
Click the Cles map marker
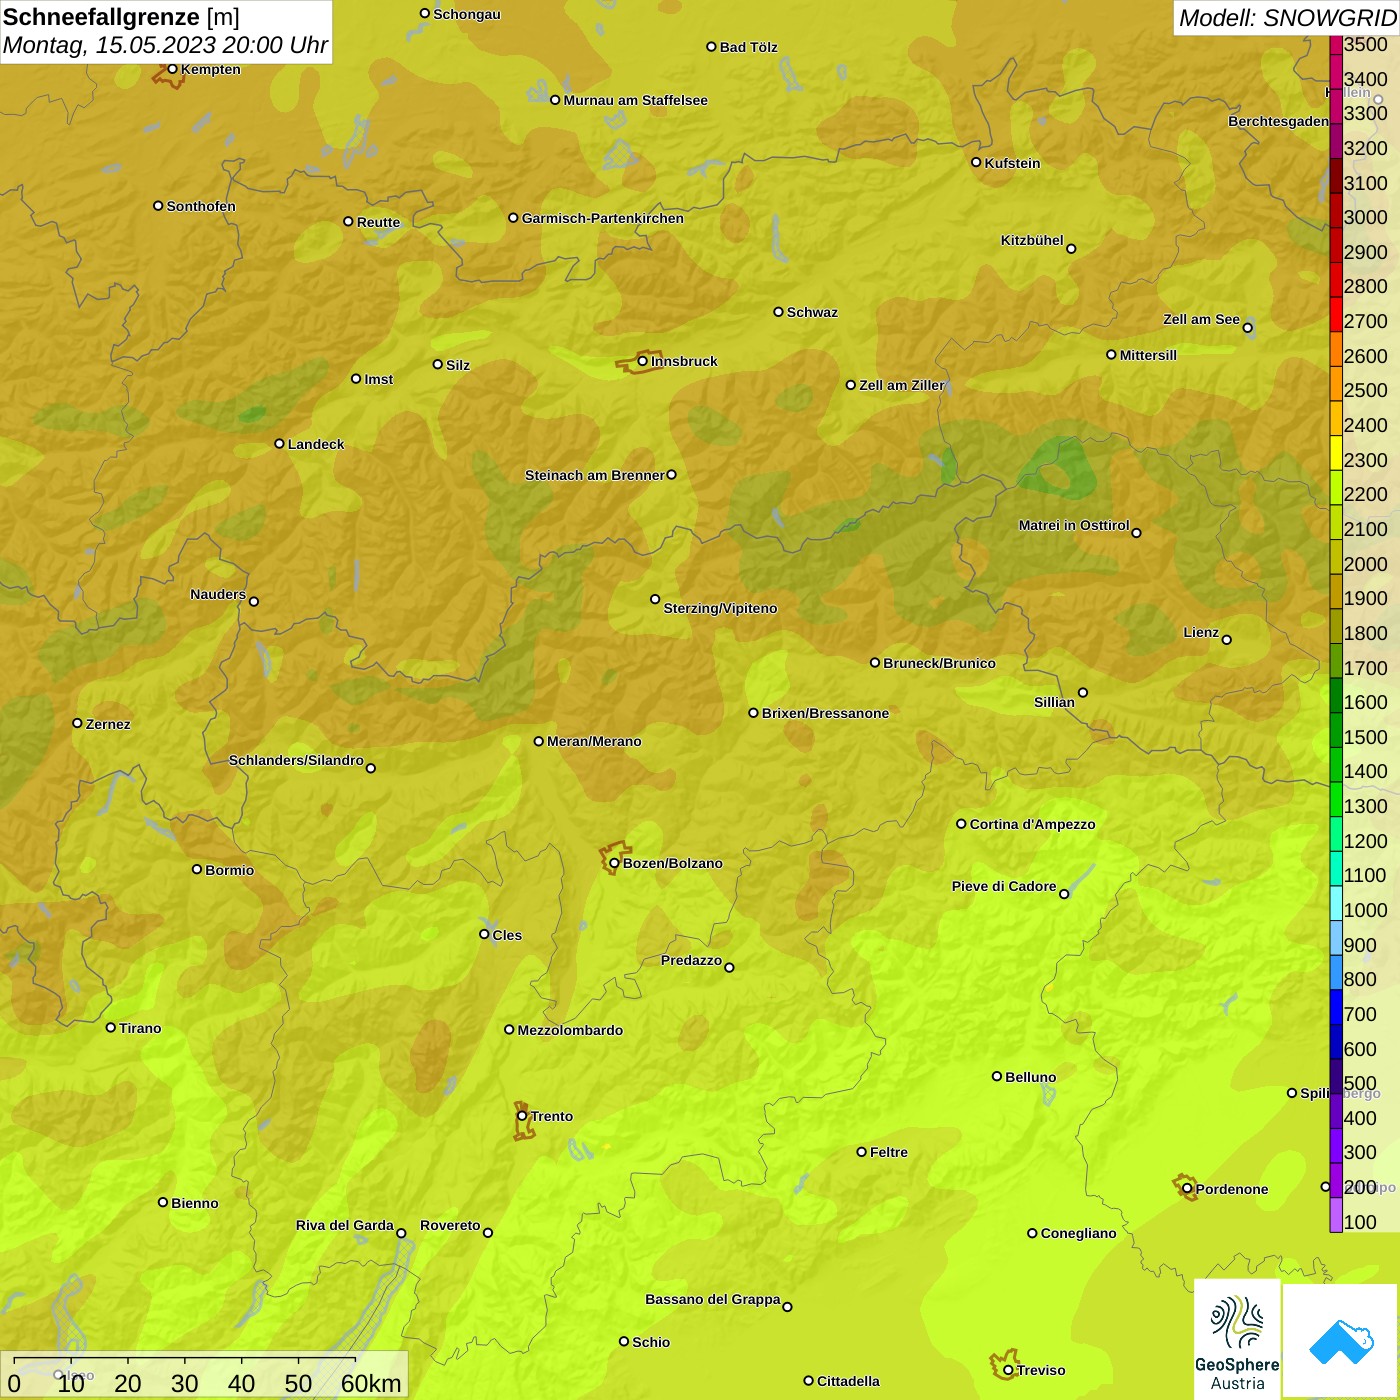pyautogui.click(x=484, y=934)
